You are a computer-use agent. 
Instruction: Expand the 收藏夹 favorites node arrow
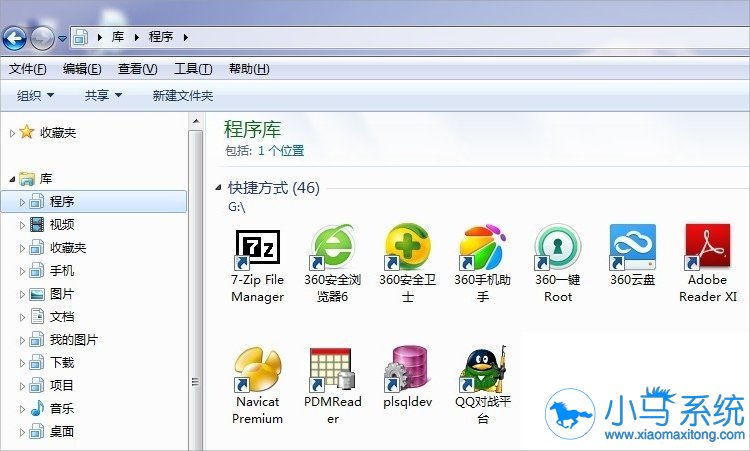[12, 133]
